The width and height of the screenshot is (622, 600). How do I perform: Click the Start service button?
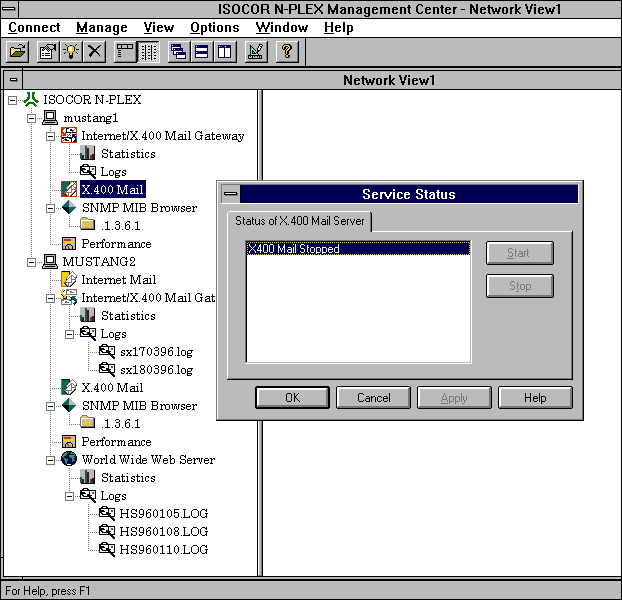520,253
